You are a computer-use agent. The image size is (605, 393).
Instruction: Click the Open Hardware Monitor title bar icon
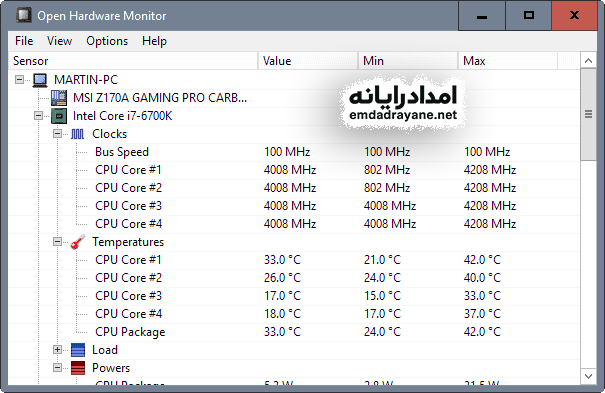click(24, 15)
